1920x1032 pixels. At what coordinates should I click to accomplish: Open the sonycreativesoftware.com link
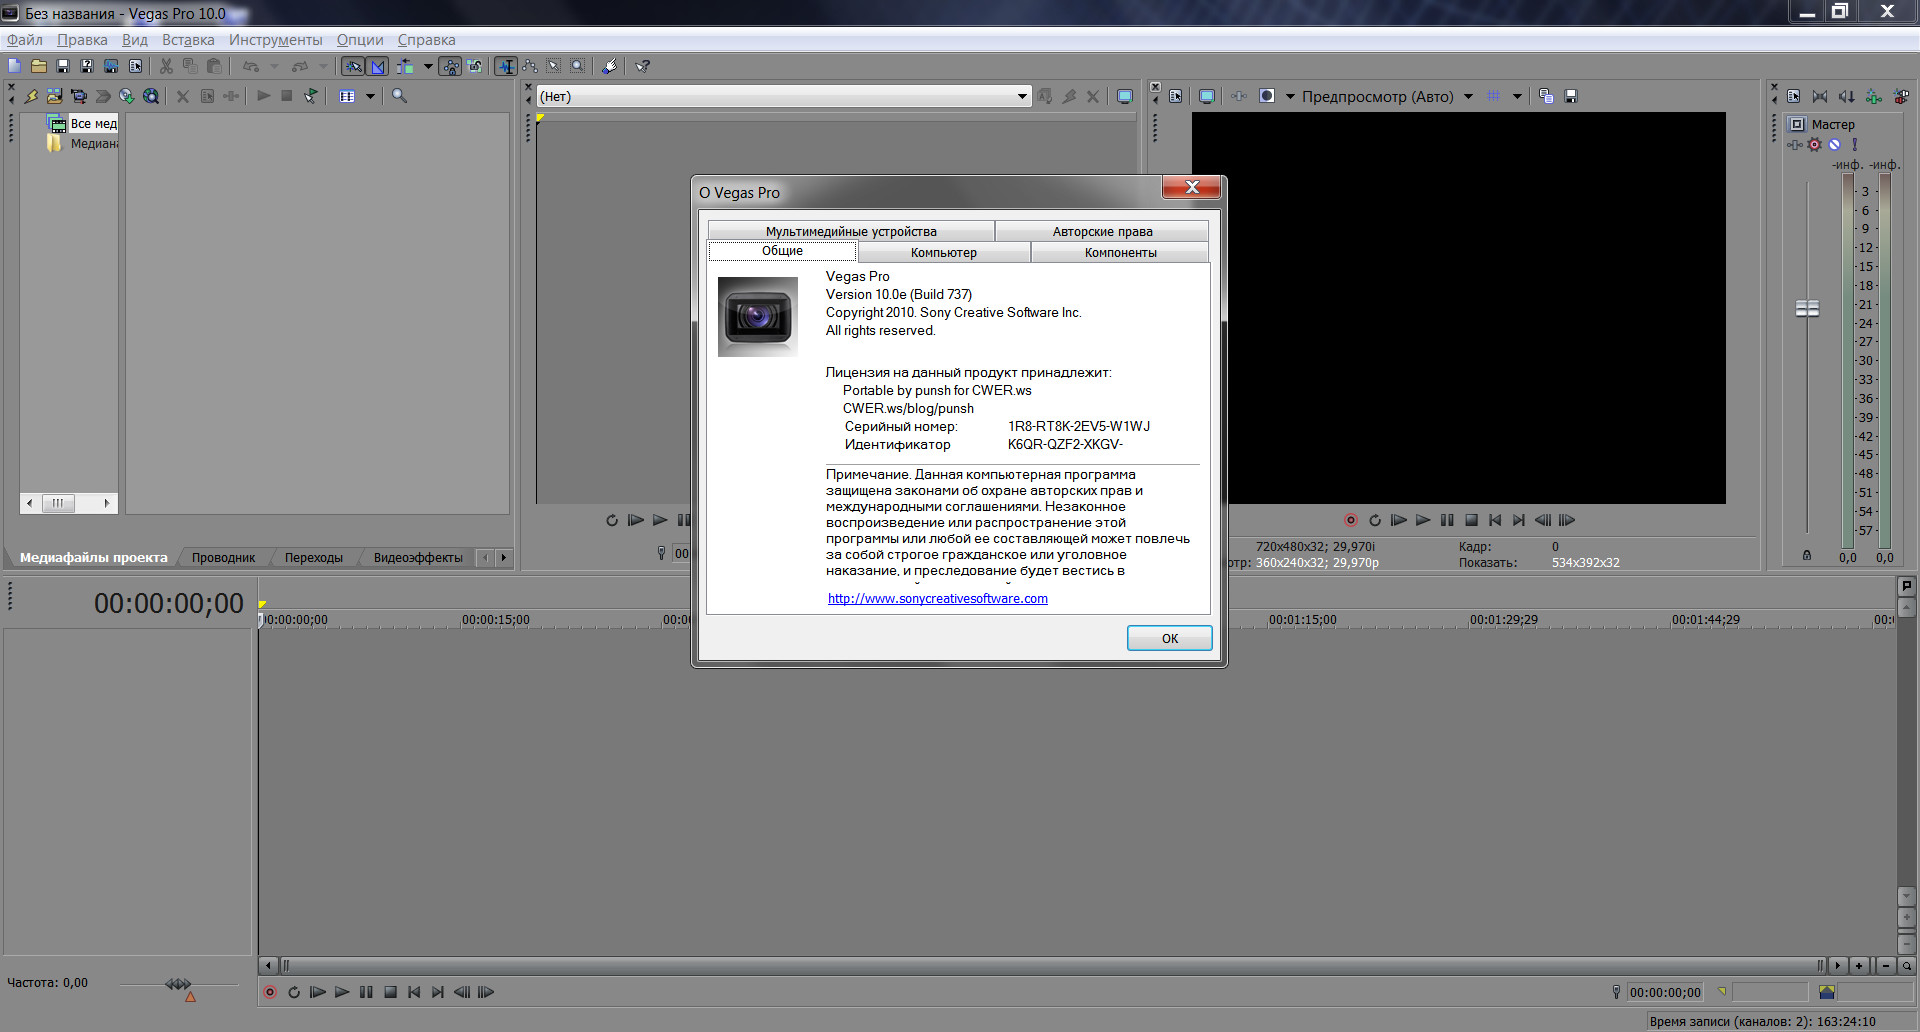937,598
